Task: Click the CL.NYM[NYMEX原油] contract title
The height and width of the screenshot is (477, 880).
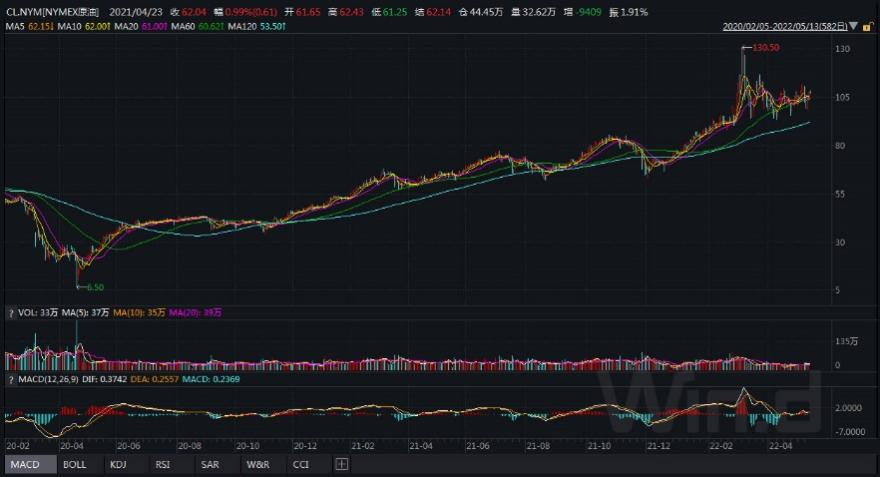Action: tap(52, 12)
